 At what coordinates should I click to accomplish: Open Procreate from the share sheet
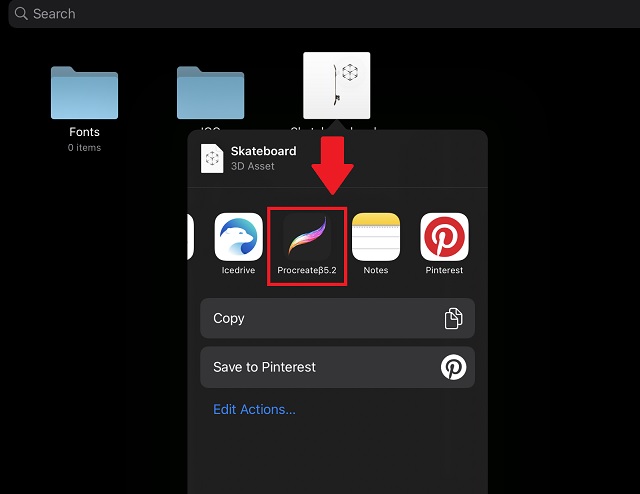306,237
